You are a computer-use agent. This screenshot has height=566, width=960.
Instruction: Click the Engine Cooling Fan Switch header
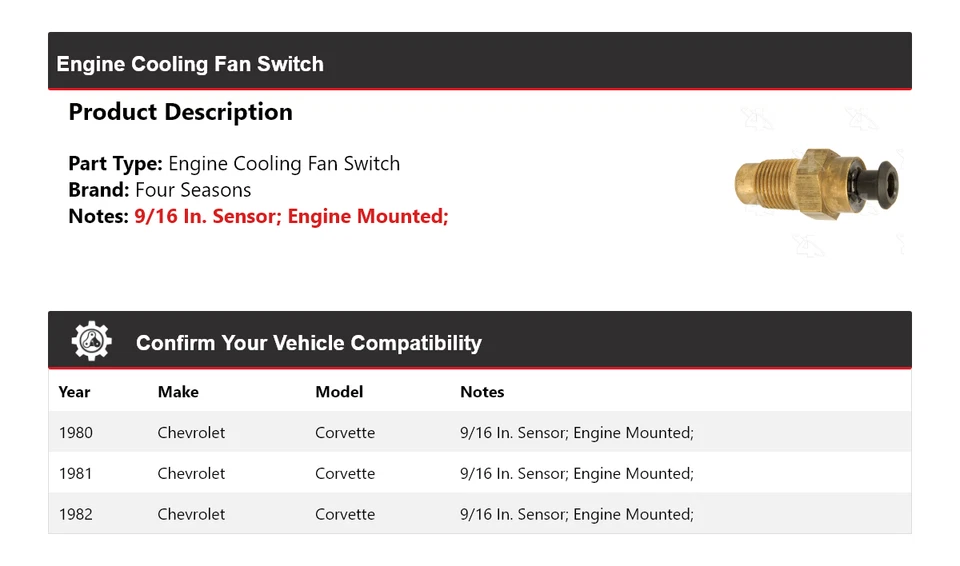[x=190, y=64]
